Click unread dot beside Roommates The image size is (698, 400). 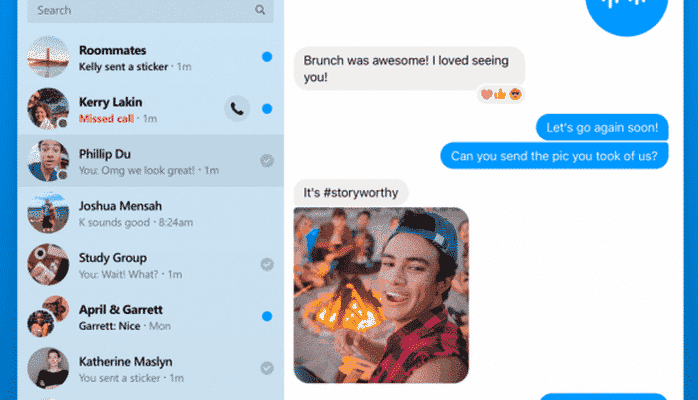(x=267, y=57)
